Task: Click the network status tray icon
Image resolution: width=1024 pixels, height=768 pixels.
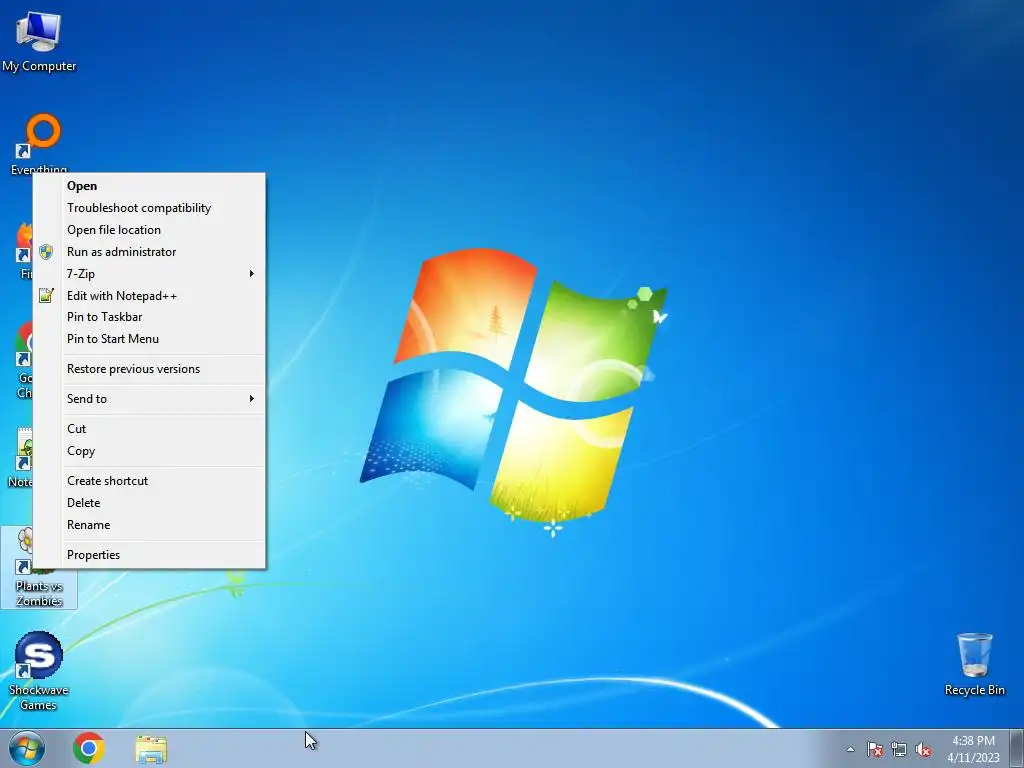Action: pyautogui.click(x=899, y=749)
